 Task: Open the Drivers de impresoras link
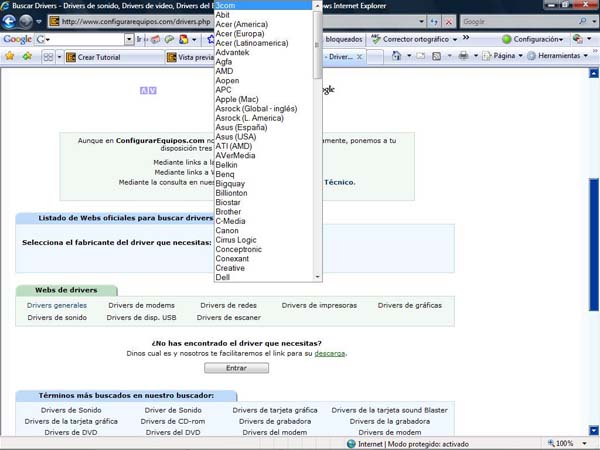tap(319, 305)
